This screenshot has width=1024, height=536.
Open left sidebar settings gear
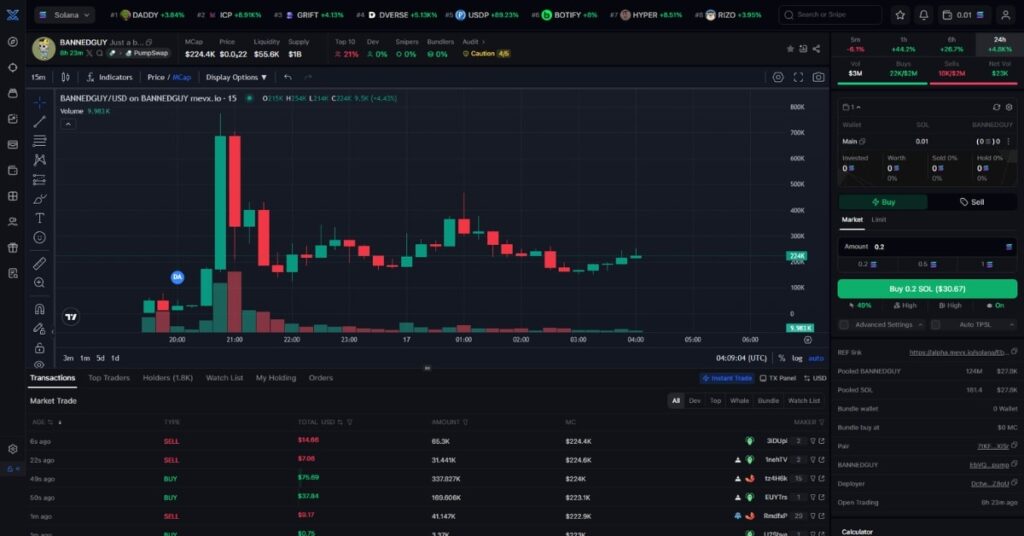12,449
